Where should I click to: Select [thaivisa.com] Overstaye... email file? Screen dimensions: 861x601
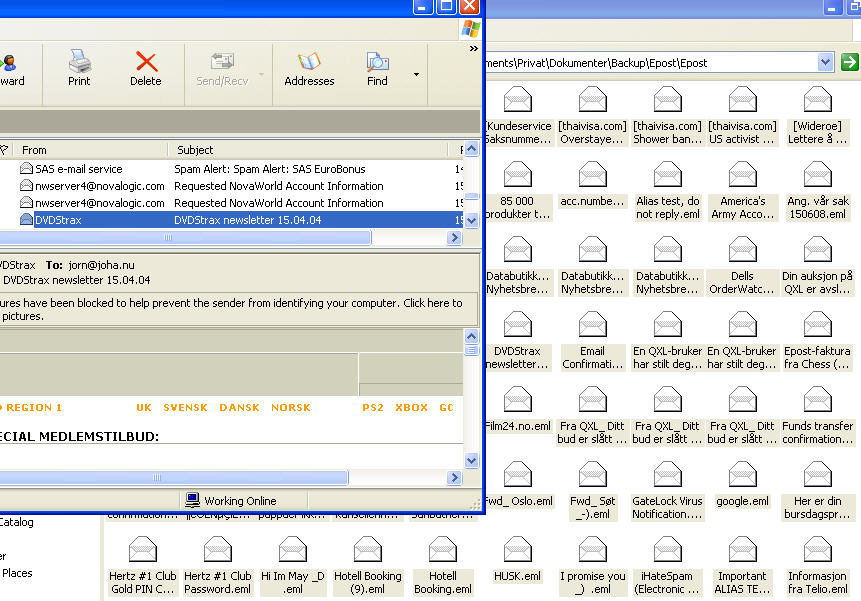(592, 116)
